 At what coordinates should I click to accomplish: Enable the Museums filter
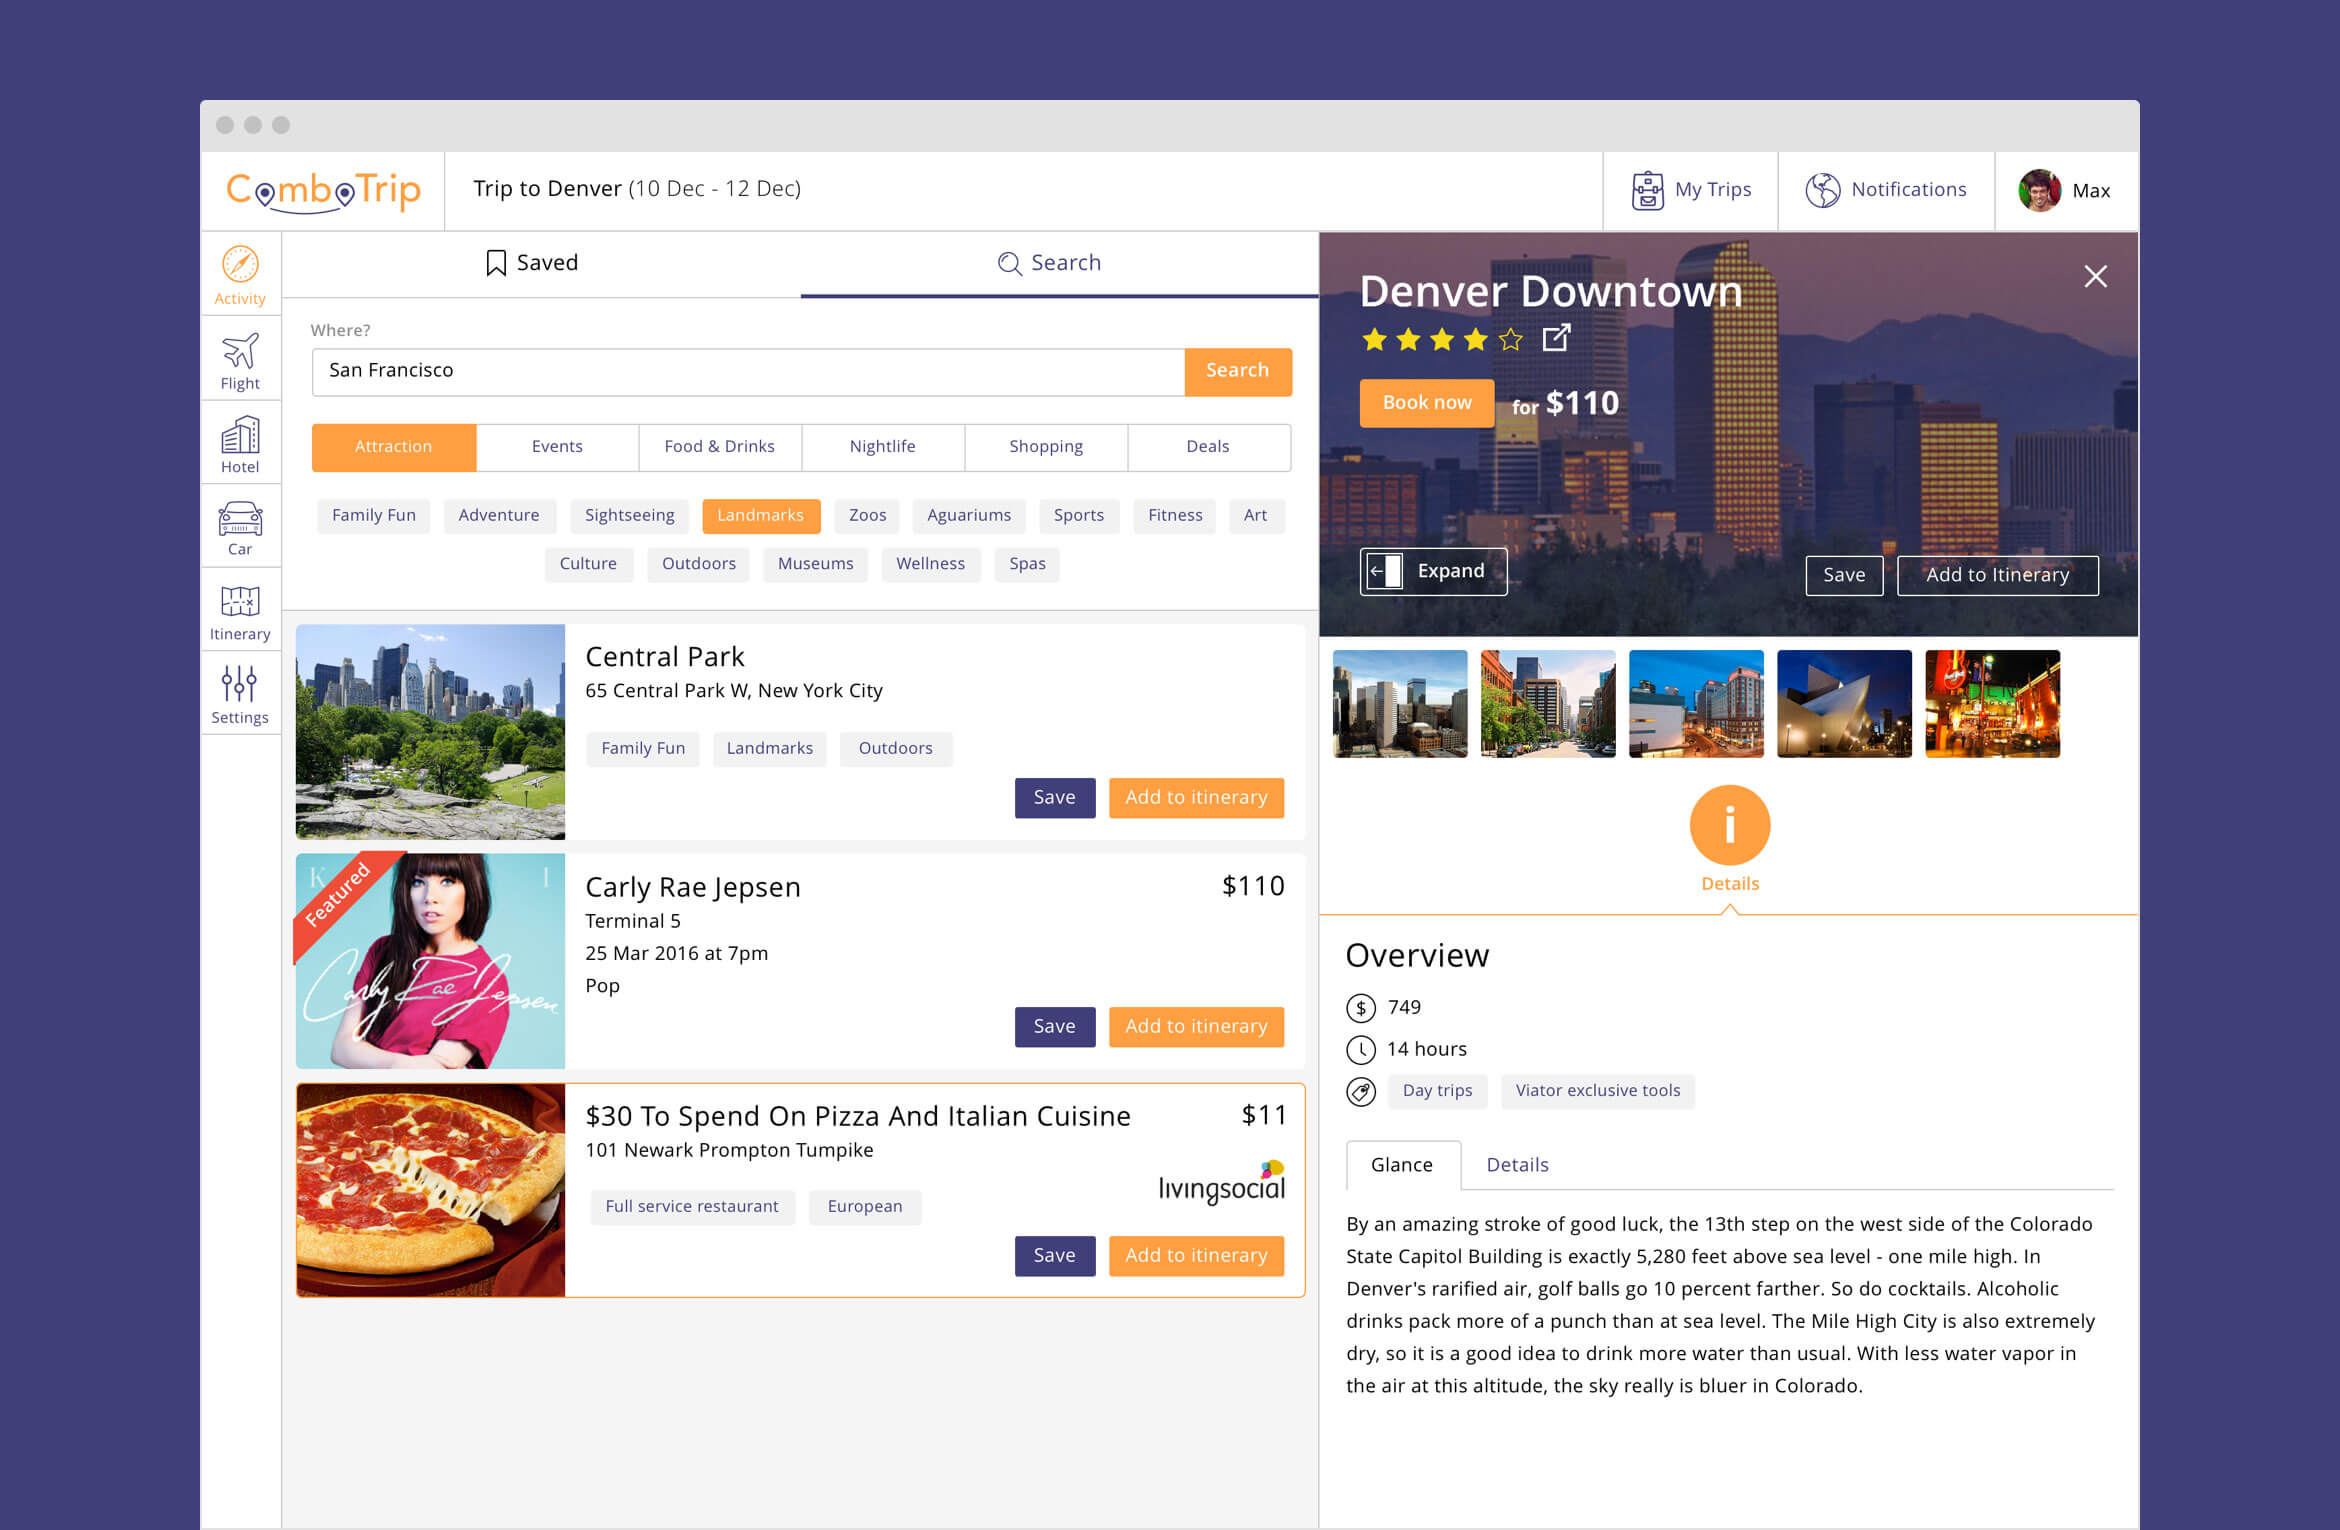click(815, 564)
